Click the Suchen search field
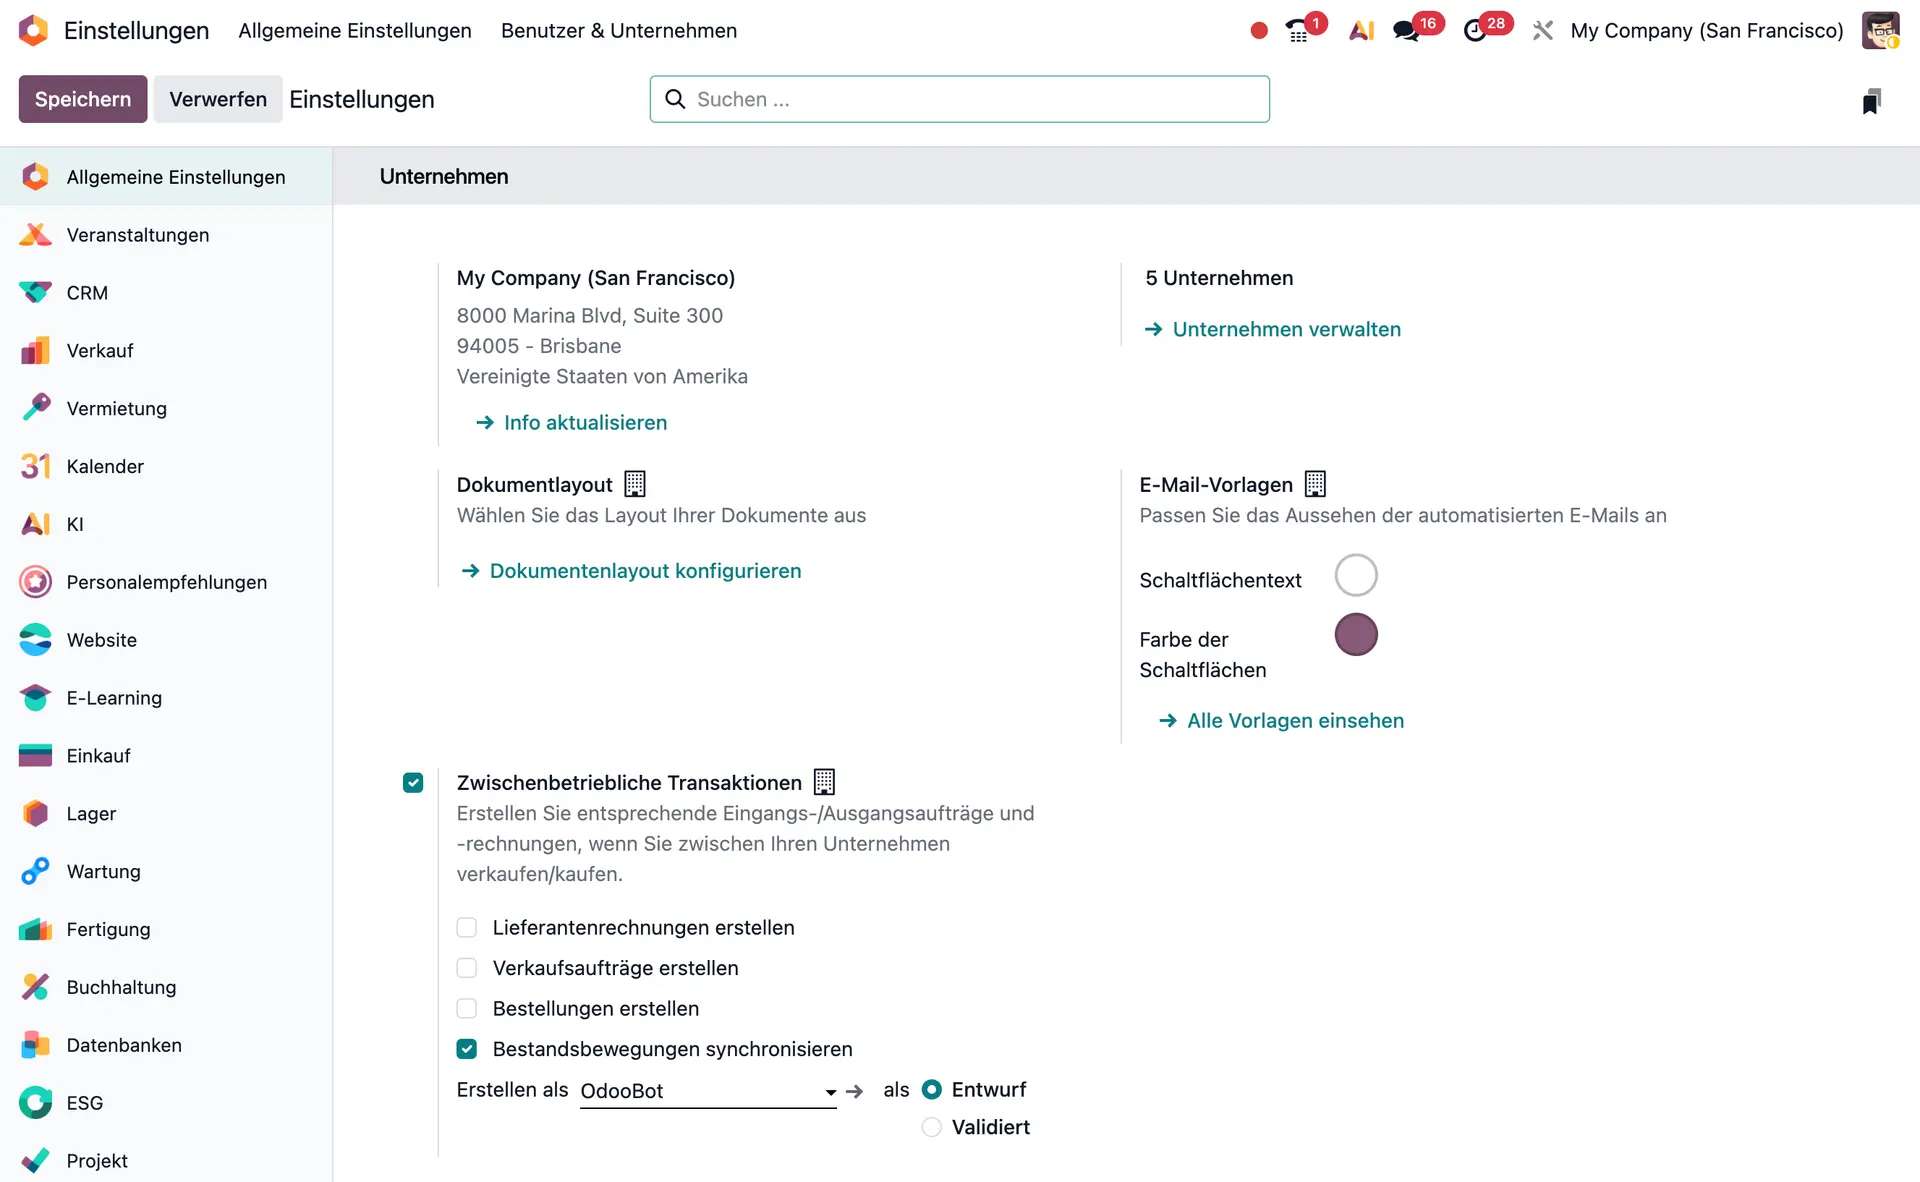This screenshot has width=1920, height=1182. 959,99
